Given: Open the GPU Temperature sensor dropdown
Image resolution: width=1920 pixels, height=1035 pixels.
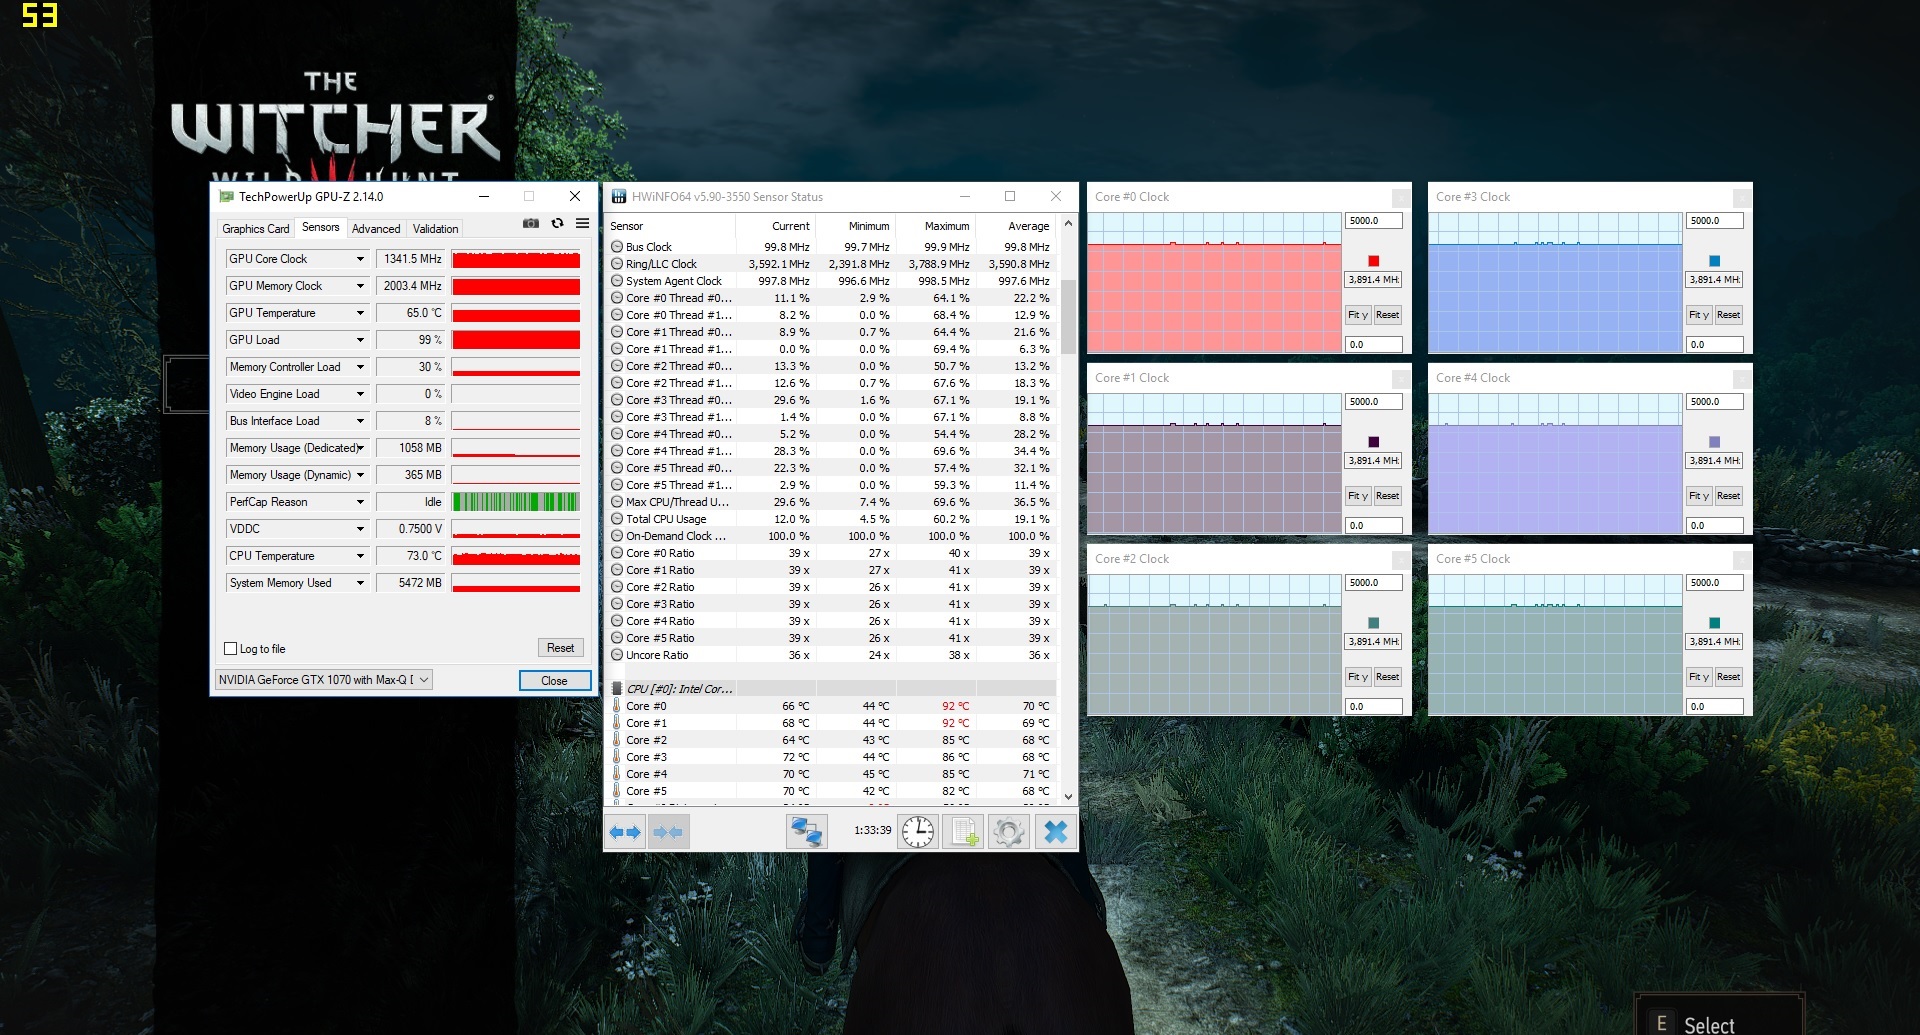Looking at the screenshot, I should click(x=360, y=313).
